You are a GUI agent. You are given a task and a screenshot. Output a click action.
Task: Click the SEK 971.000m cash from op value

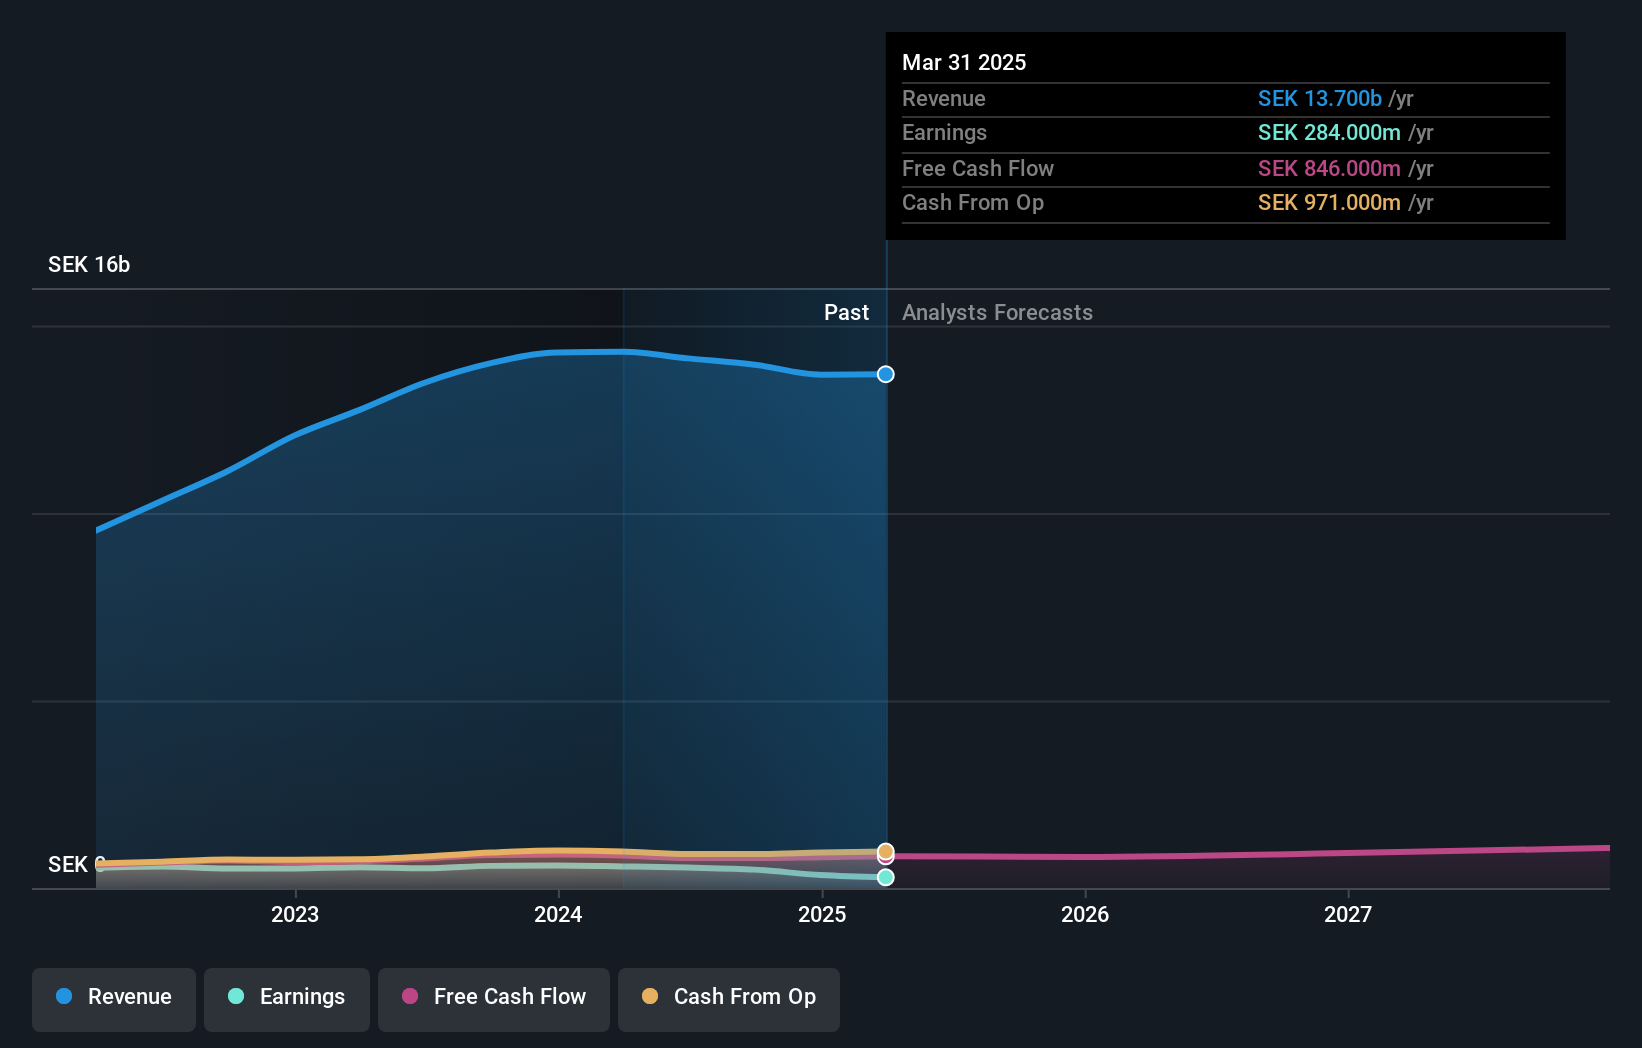(x=1329, y=202)
